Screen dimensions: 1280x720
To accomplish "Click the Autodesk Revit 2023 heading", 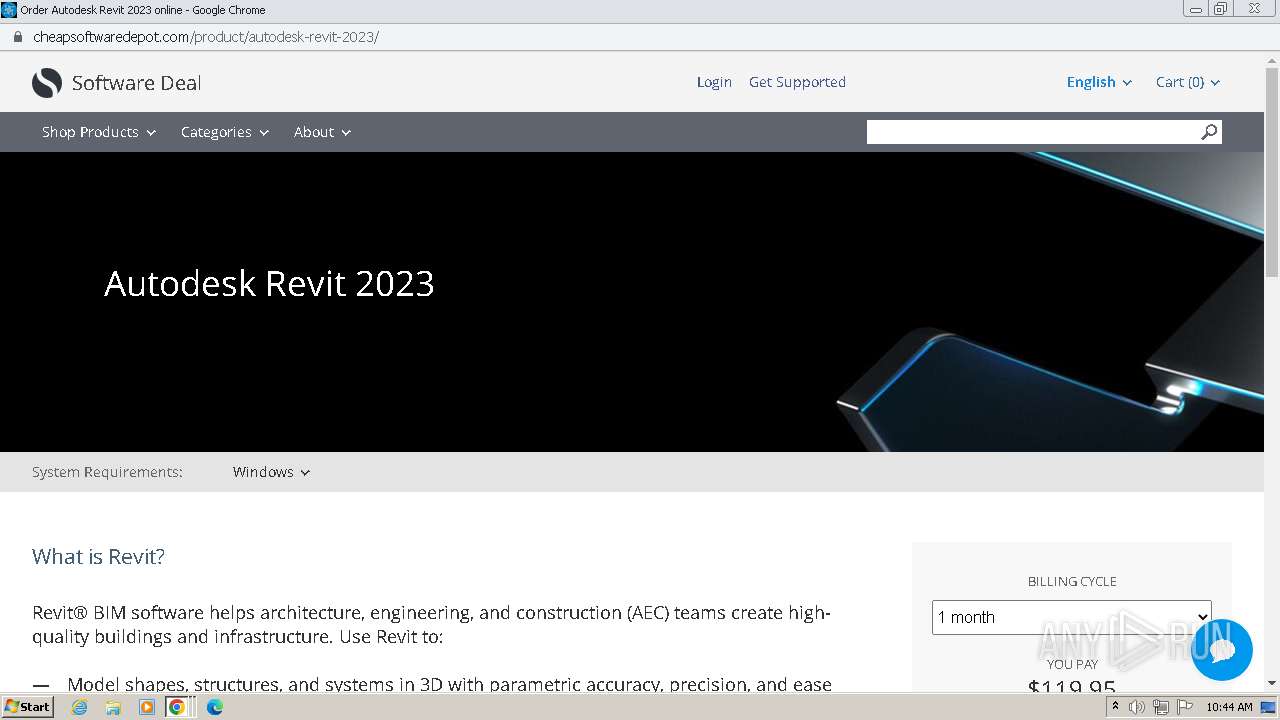I will [x=269, y=284].
